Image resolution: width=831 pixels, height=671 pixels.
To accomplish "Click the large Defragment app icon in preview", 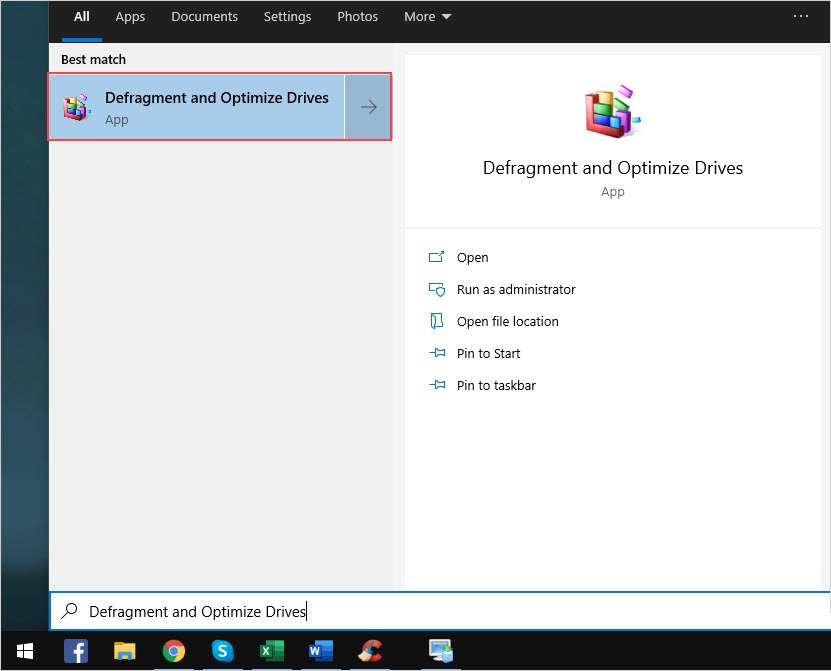I will [x=612, y=111].
